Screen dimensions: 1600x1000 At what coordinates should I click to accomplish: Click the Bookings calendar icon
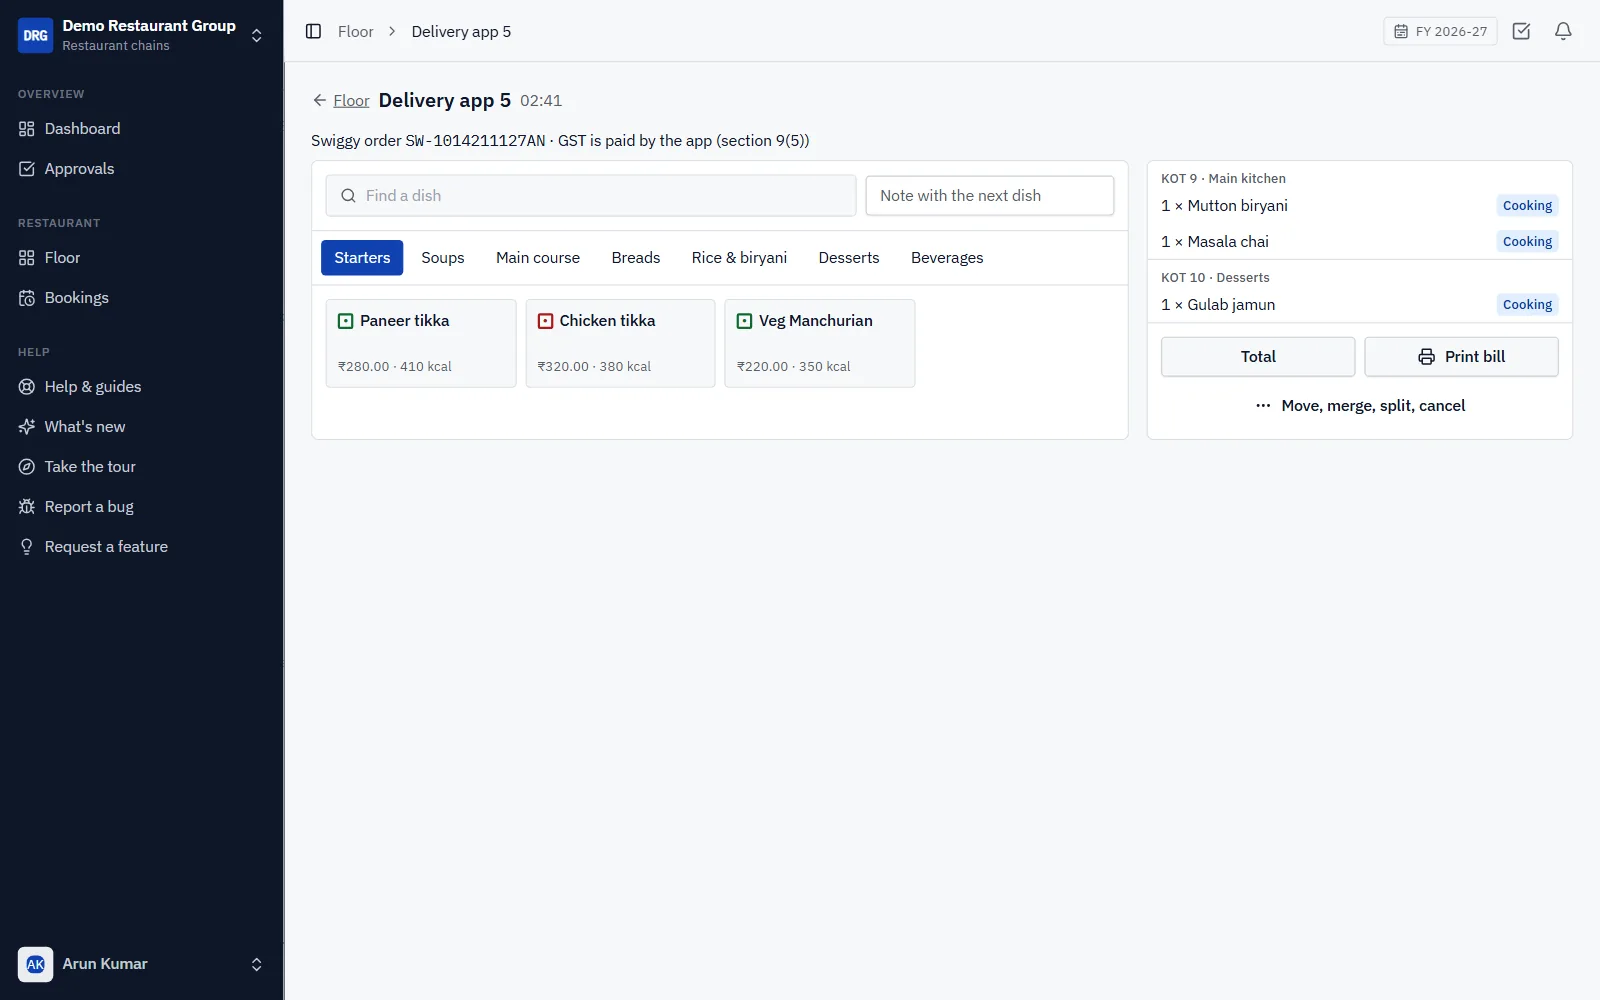tap(27, 298)
